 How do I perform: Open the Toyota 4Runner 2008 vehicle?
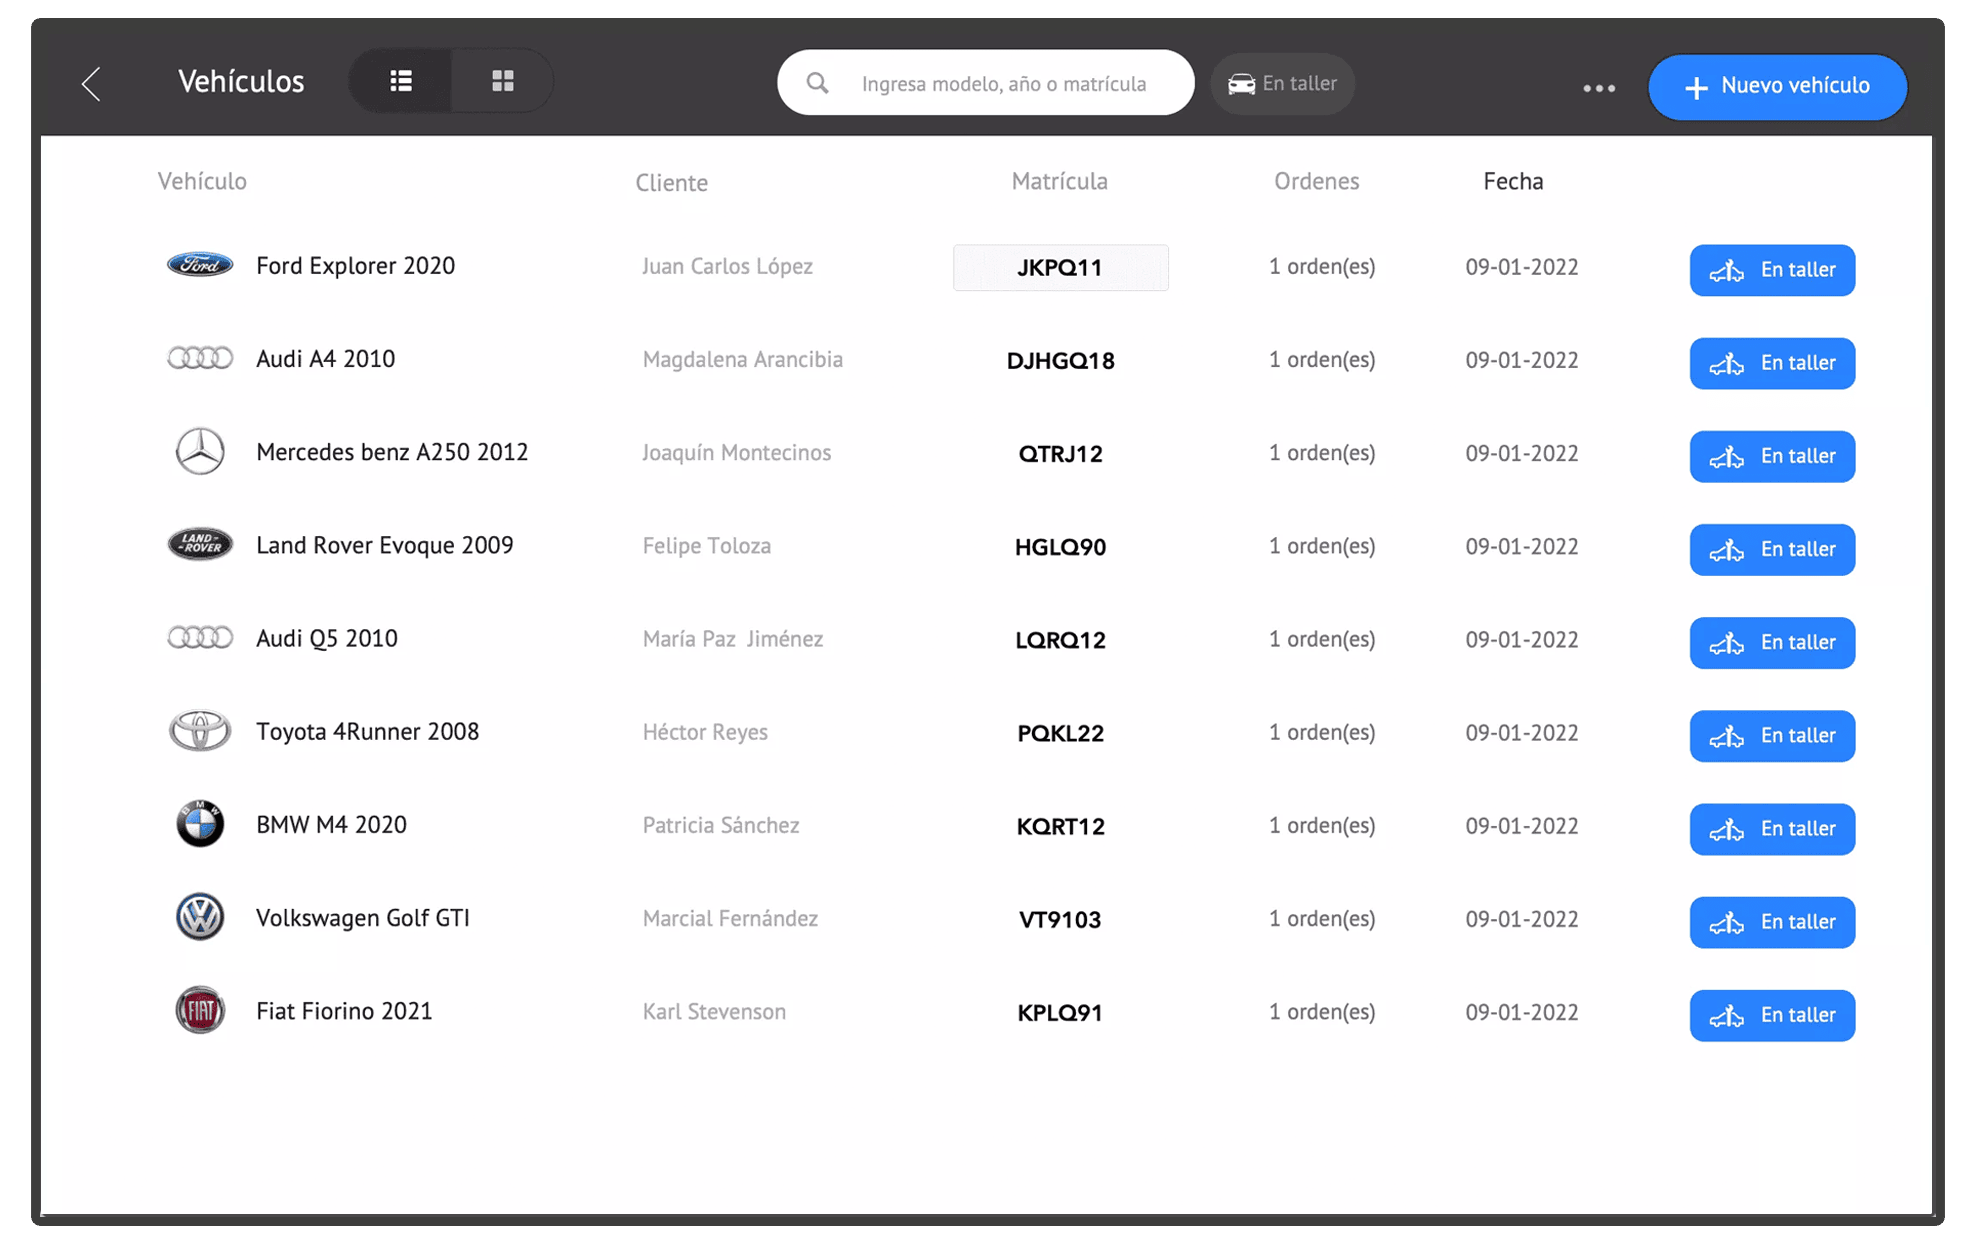pyautogui.click(x=367, y=731)
